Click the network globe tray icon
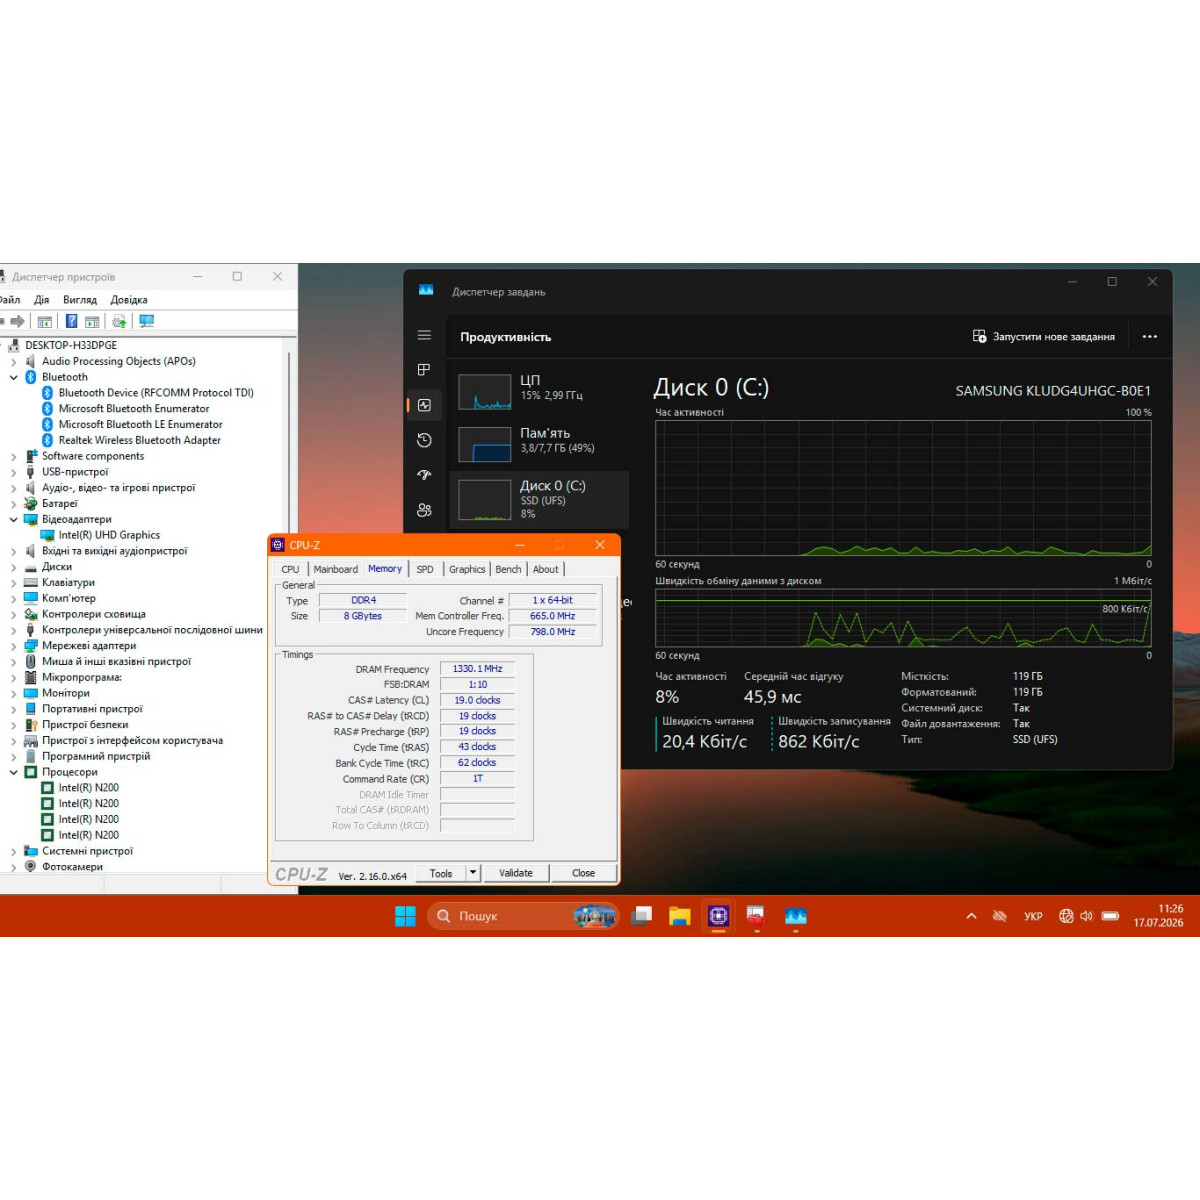This screenshot has width=1200, height=1200. (1066, 916)
